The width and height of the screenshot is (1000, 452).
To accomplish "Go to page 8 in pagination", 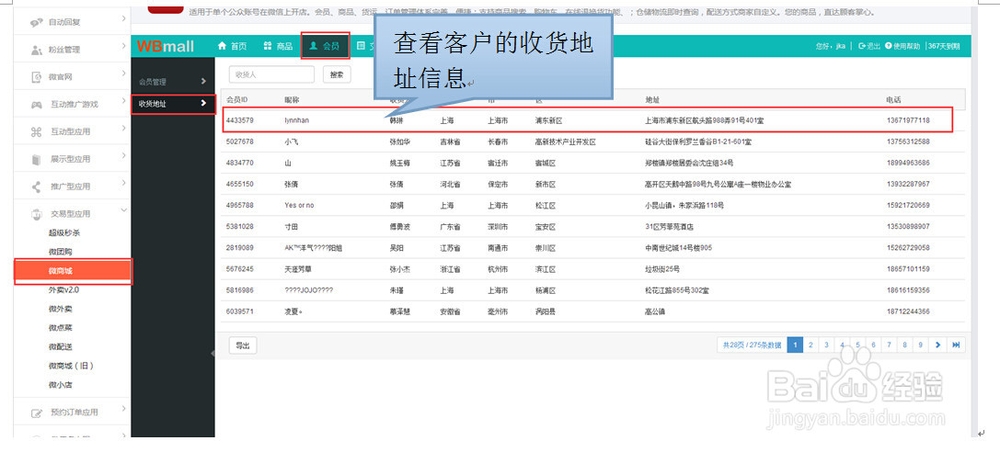I will [904, 345].
